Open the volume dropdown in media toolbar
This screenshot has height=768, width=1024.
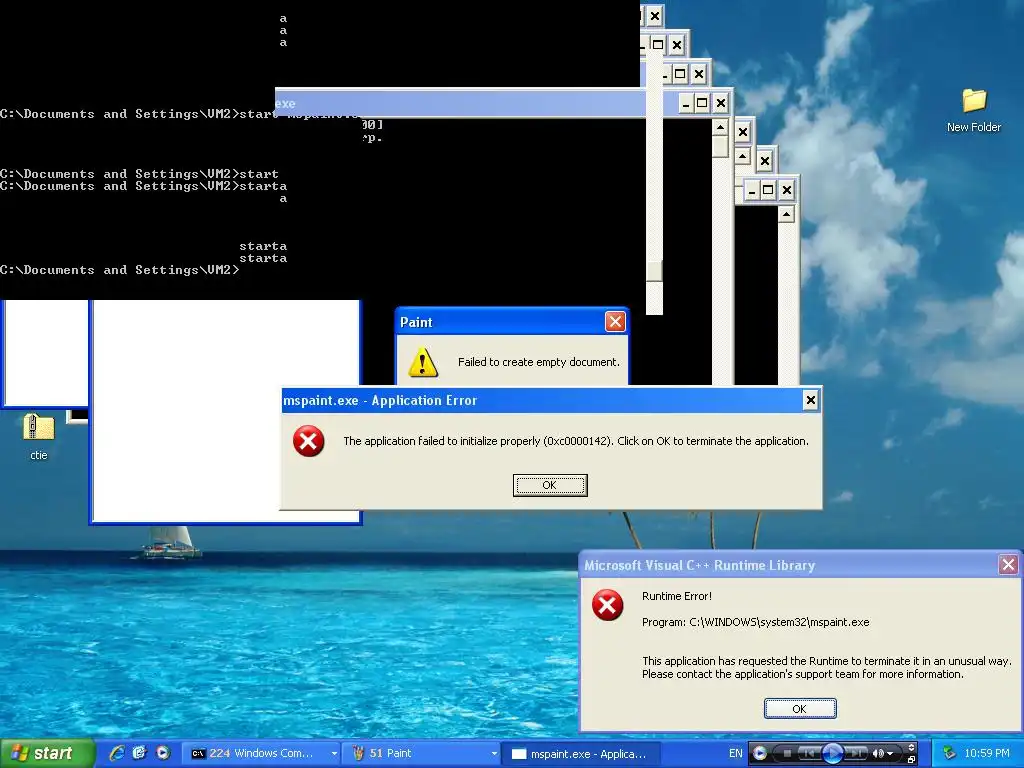pyautogui.click(x=889, y=753)
